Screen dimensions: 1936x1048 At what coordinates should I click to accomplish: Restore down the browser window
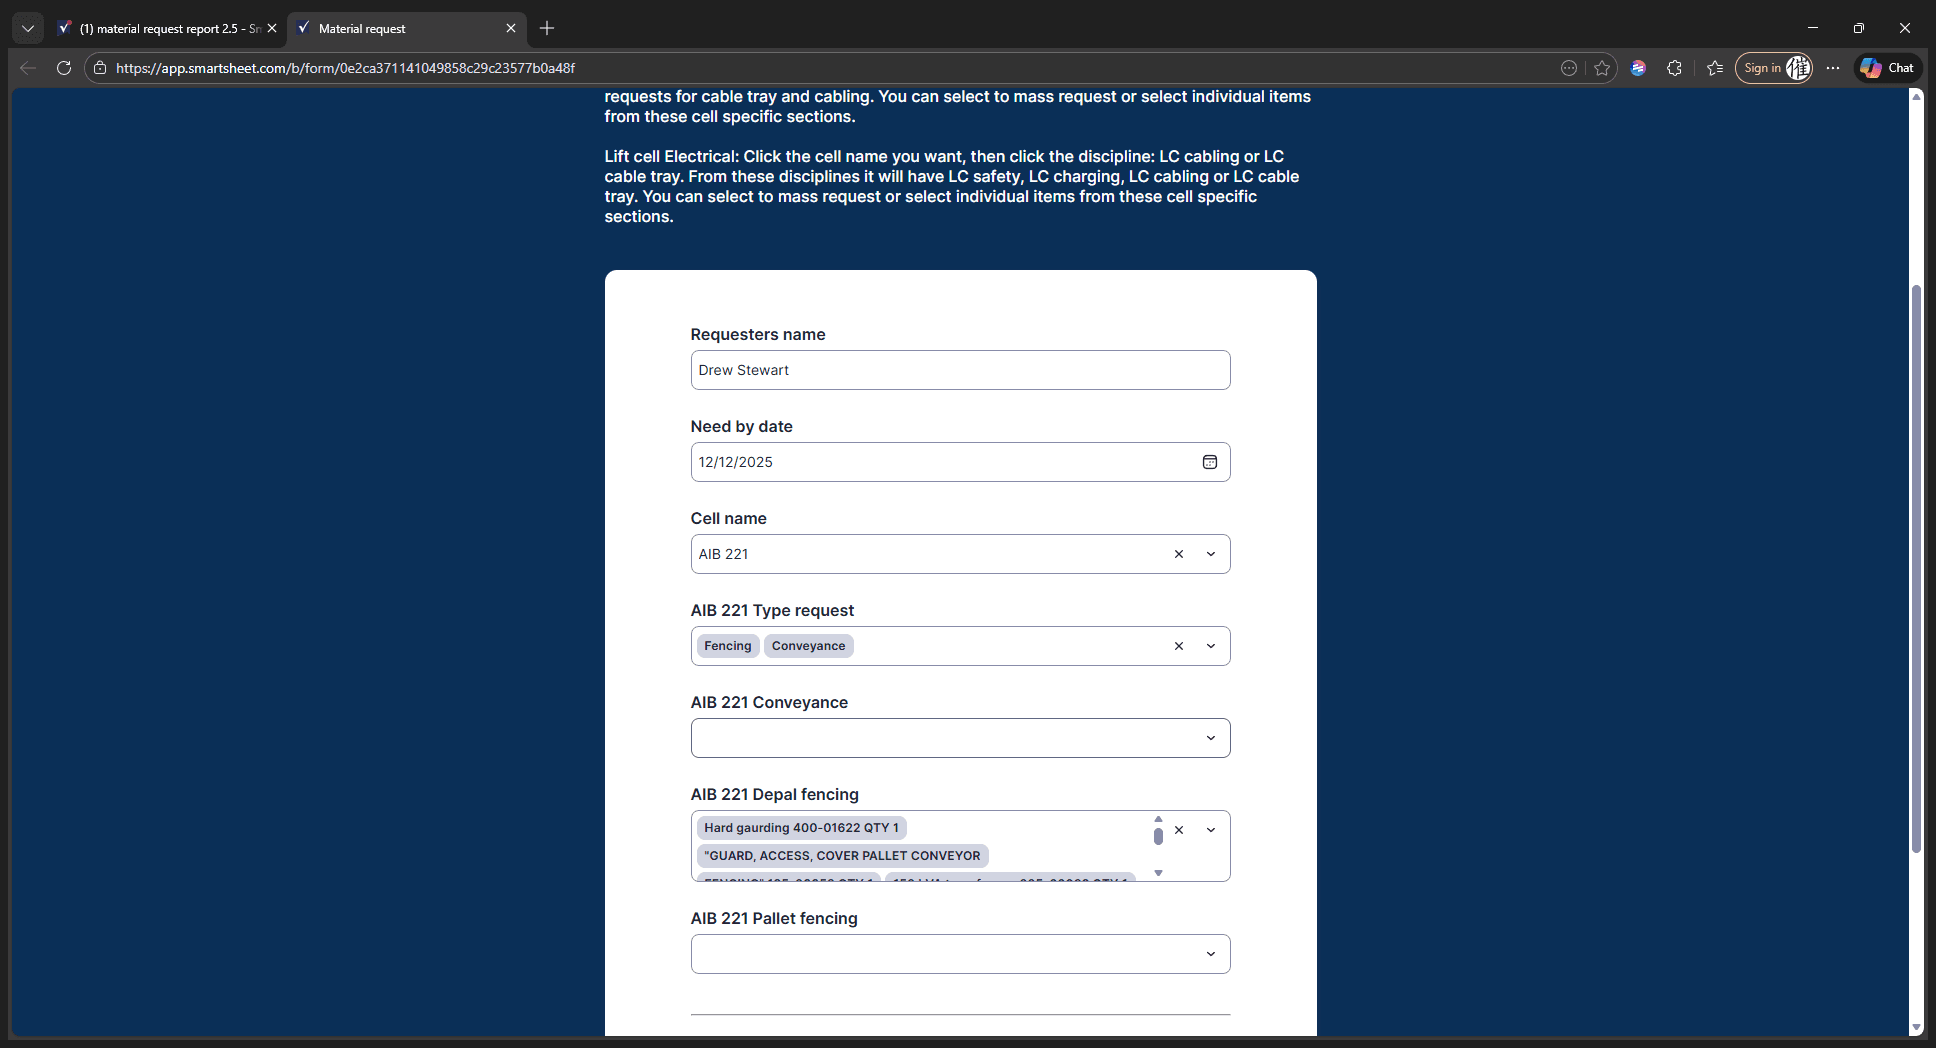(1858, 28)
